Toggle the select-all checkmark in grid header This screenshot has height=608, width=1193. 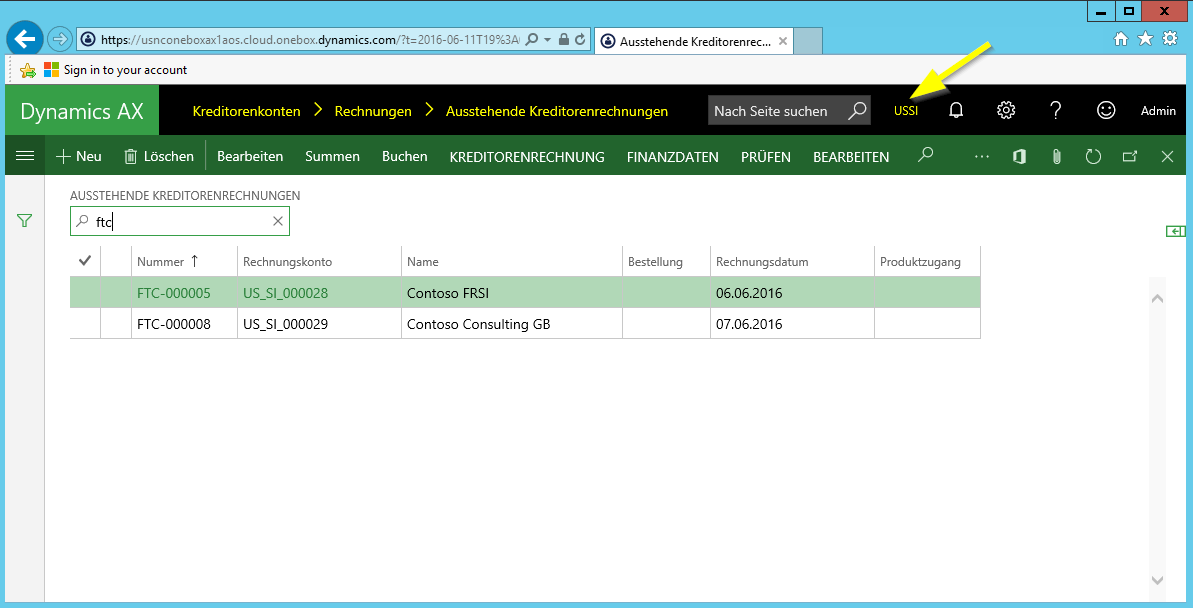(85, 262)
